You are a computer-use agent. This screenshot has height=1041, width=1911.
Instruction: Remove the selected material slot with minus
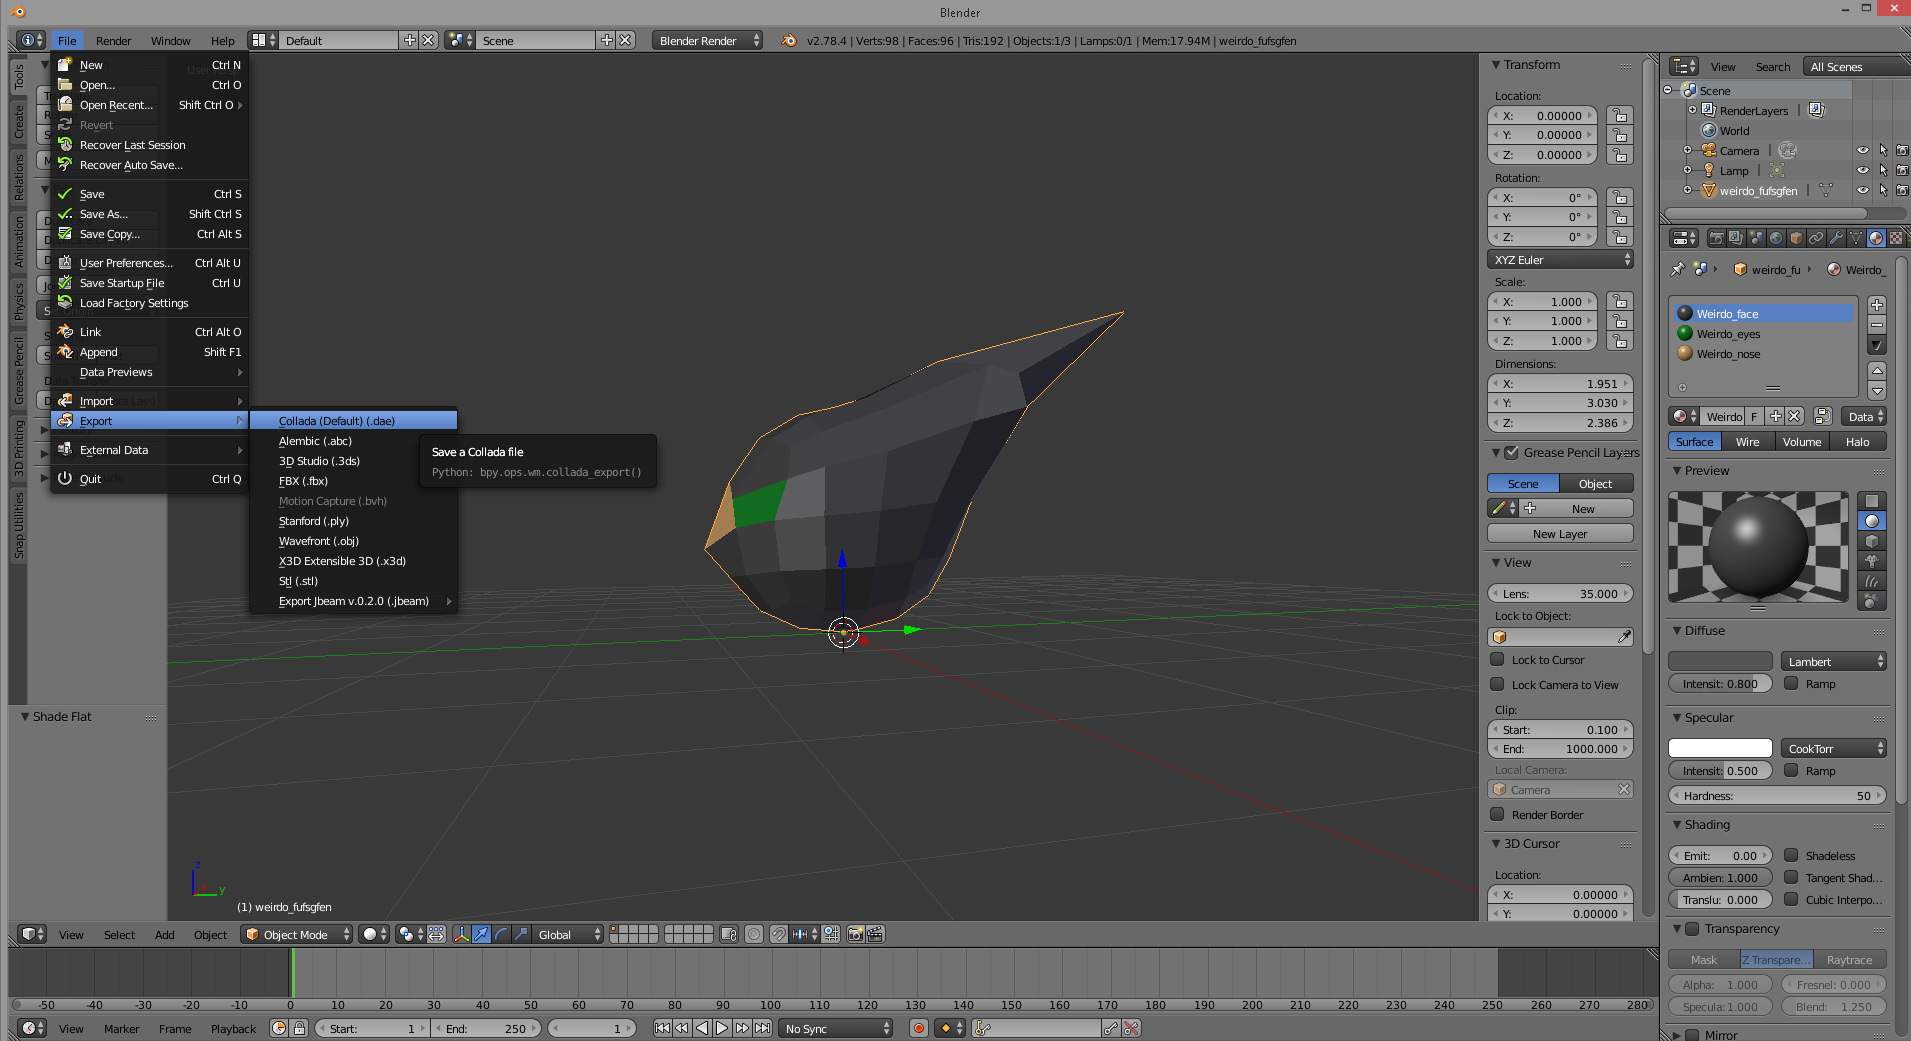pos(1877,325)
